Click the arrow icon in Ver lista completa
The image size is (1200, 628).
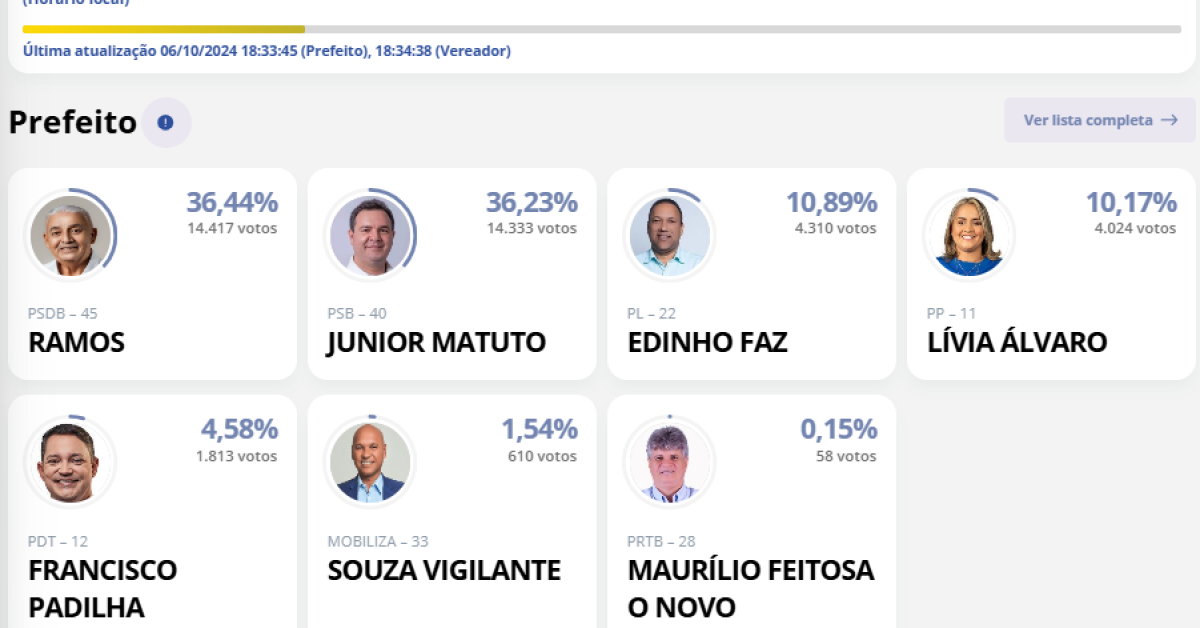point(1169,120)
